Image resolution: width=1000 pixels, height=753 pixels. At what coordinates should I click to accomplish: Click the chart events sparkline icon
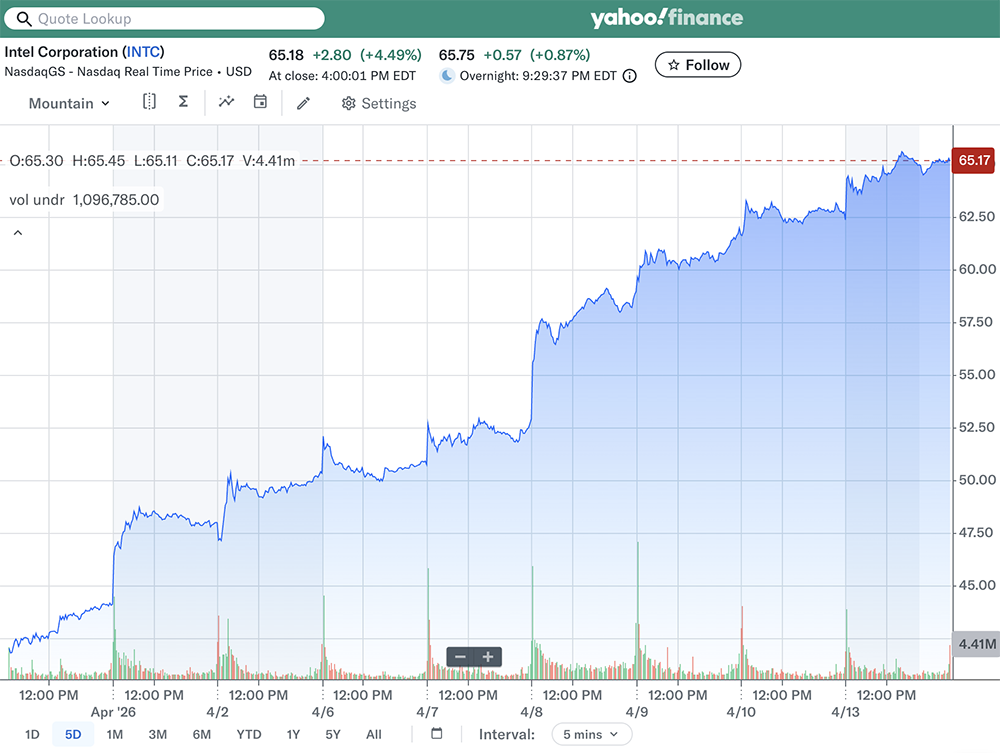point(226,102)
